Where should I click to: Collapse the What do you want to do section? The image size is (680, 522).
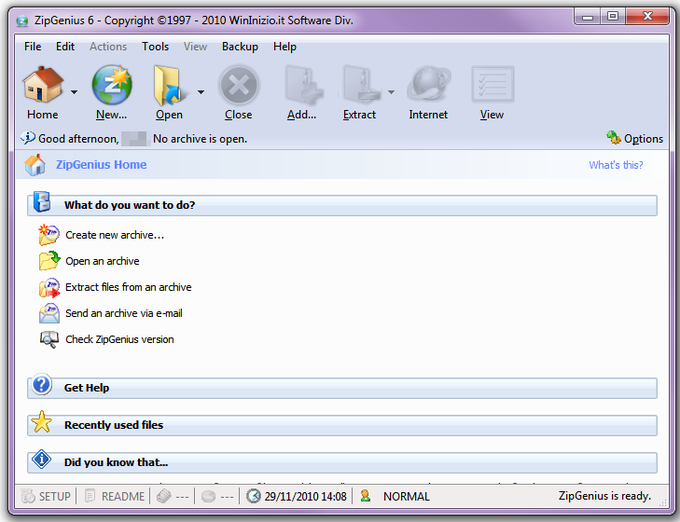click(x=342, y=205)
